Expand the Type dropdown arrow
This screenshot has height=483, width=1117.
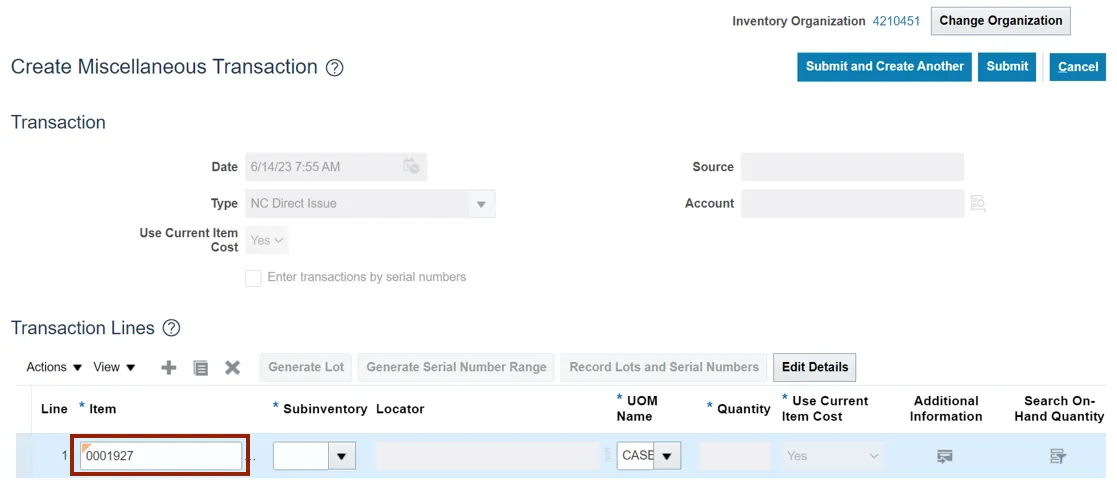pos(481,204)
